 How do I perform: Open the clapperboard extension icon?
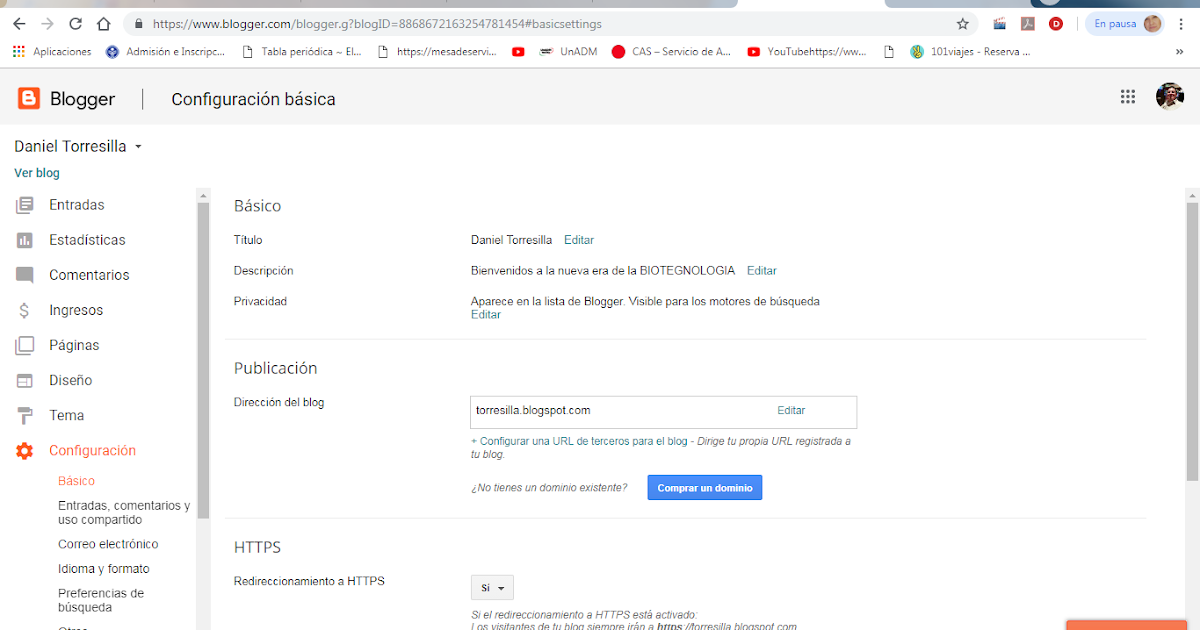999,23
